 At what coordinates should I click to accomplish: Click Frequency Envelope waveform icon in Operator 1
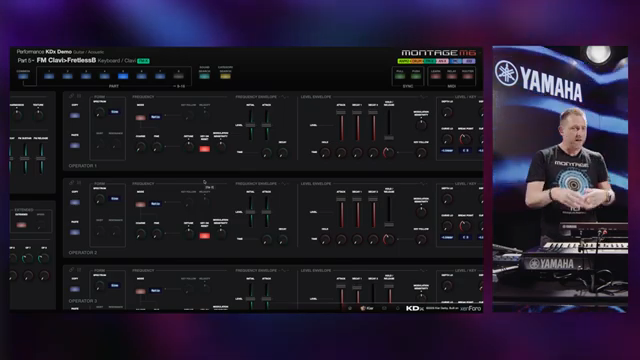284,97
